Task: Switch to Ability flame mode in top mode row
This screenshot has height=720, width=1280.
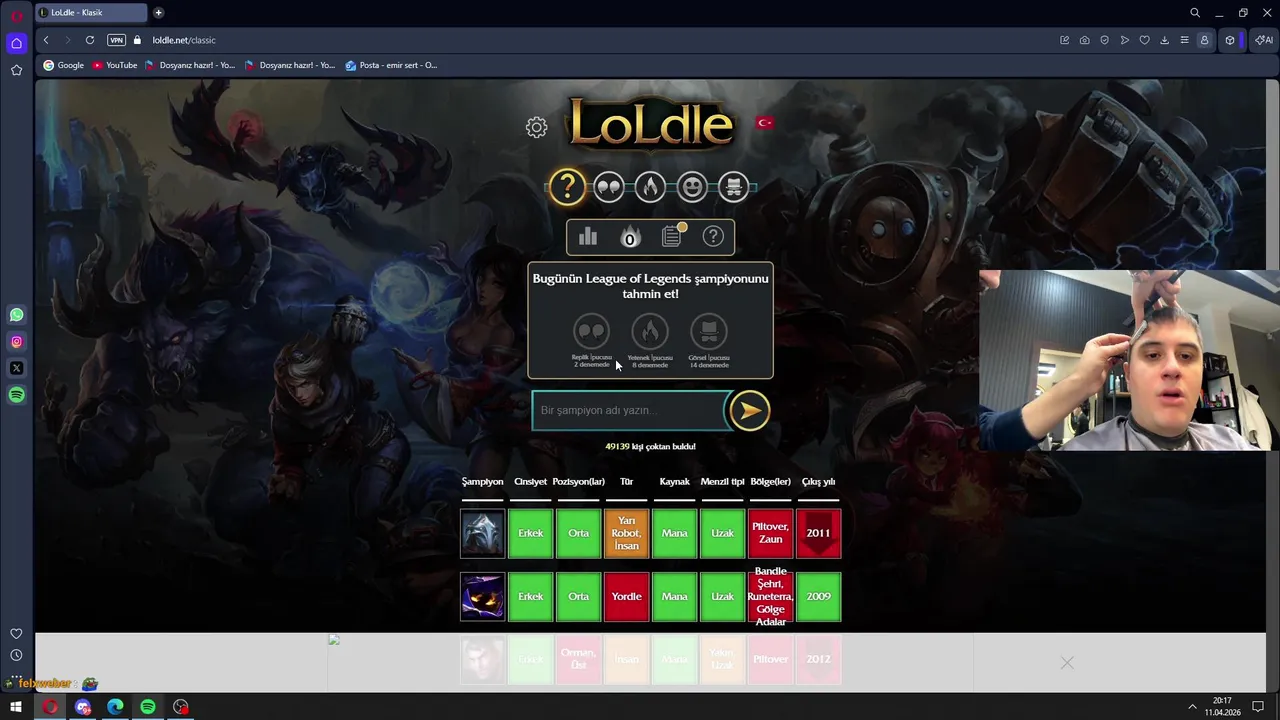Action: pyautogui.click(x=650, y=187)
